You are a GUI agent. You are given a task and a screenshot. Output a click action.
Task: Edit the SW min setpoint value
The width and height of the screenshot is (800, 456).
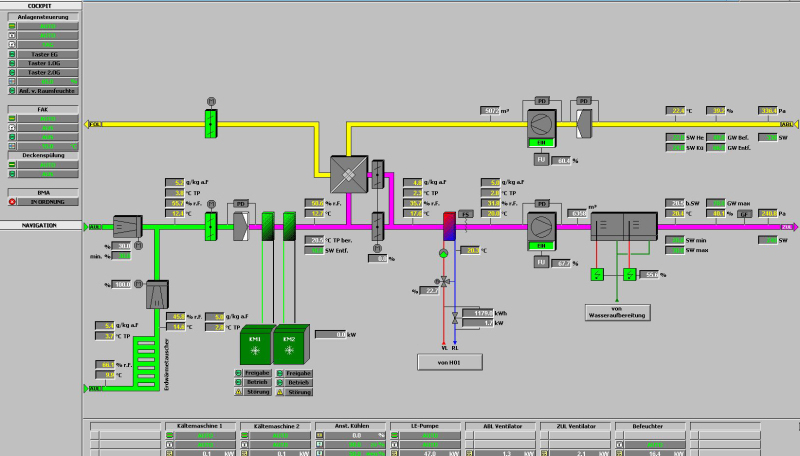coord(675,240)
